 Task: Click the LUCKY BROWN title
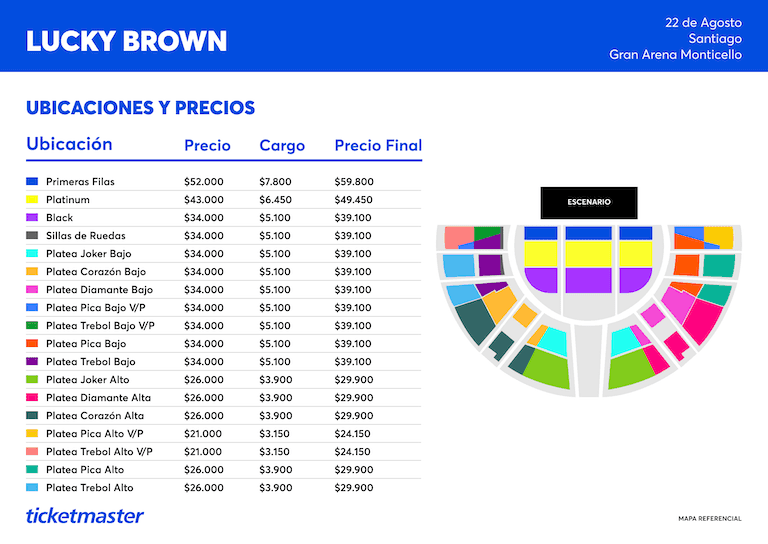[x=126, y=41]
